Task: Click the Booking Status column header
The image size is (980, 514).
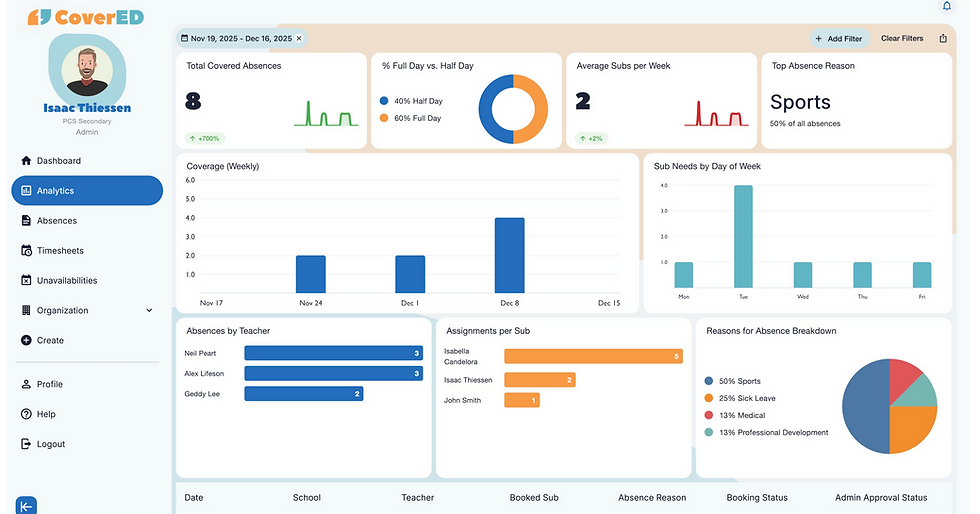Action: point(757,498)
